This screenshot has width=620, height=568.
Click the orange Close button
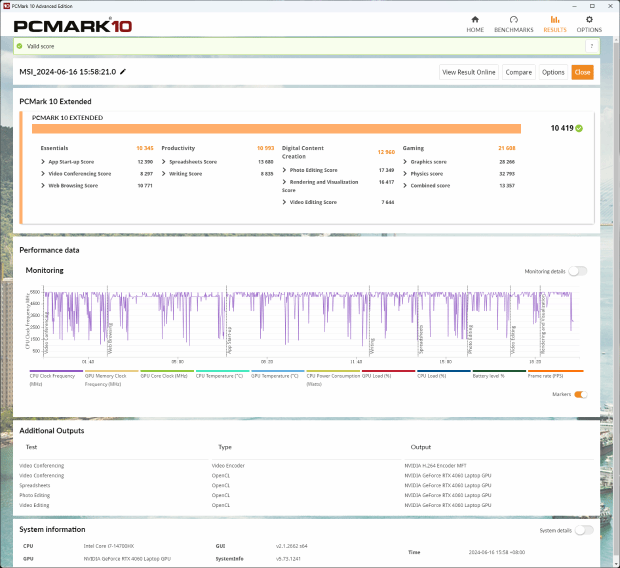coord(582,72)
